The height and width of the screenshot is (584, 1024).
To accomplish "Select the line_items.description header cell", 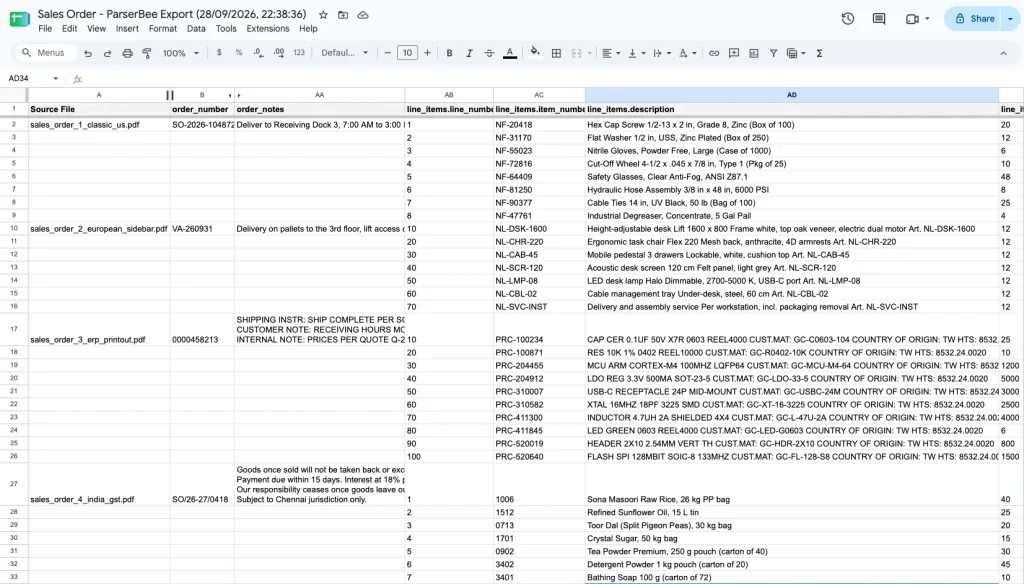I will pos(792,109).
